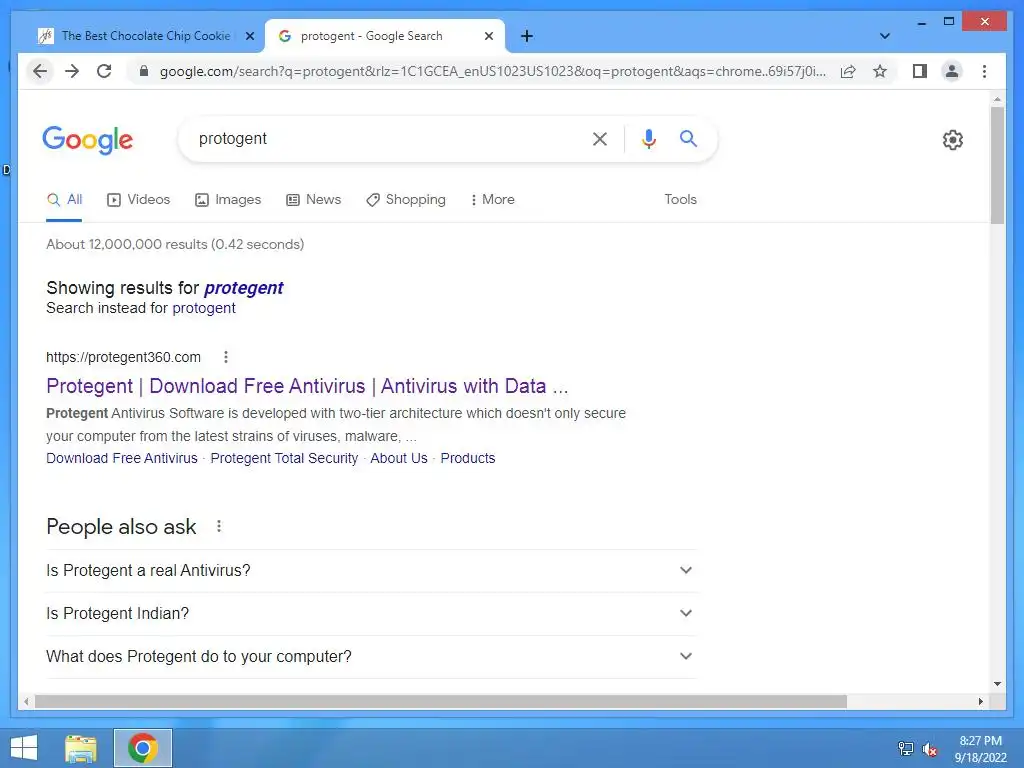Switch to Images results
Image resolution: width=1024 pixels, height=768 pixels.
[228, 200]
